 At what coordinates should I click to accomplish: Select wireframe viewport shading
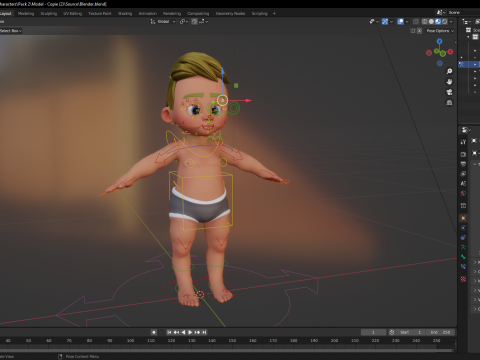425,22
